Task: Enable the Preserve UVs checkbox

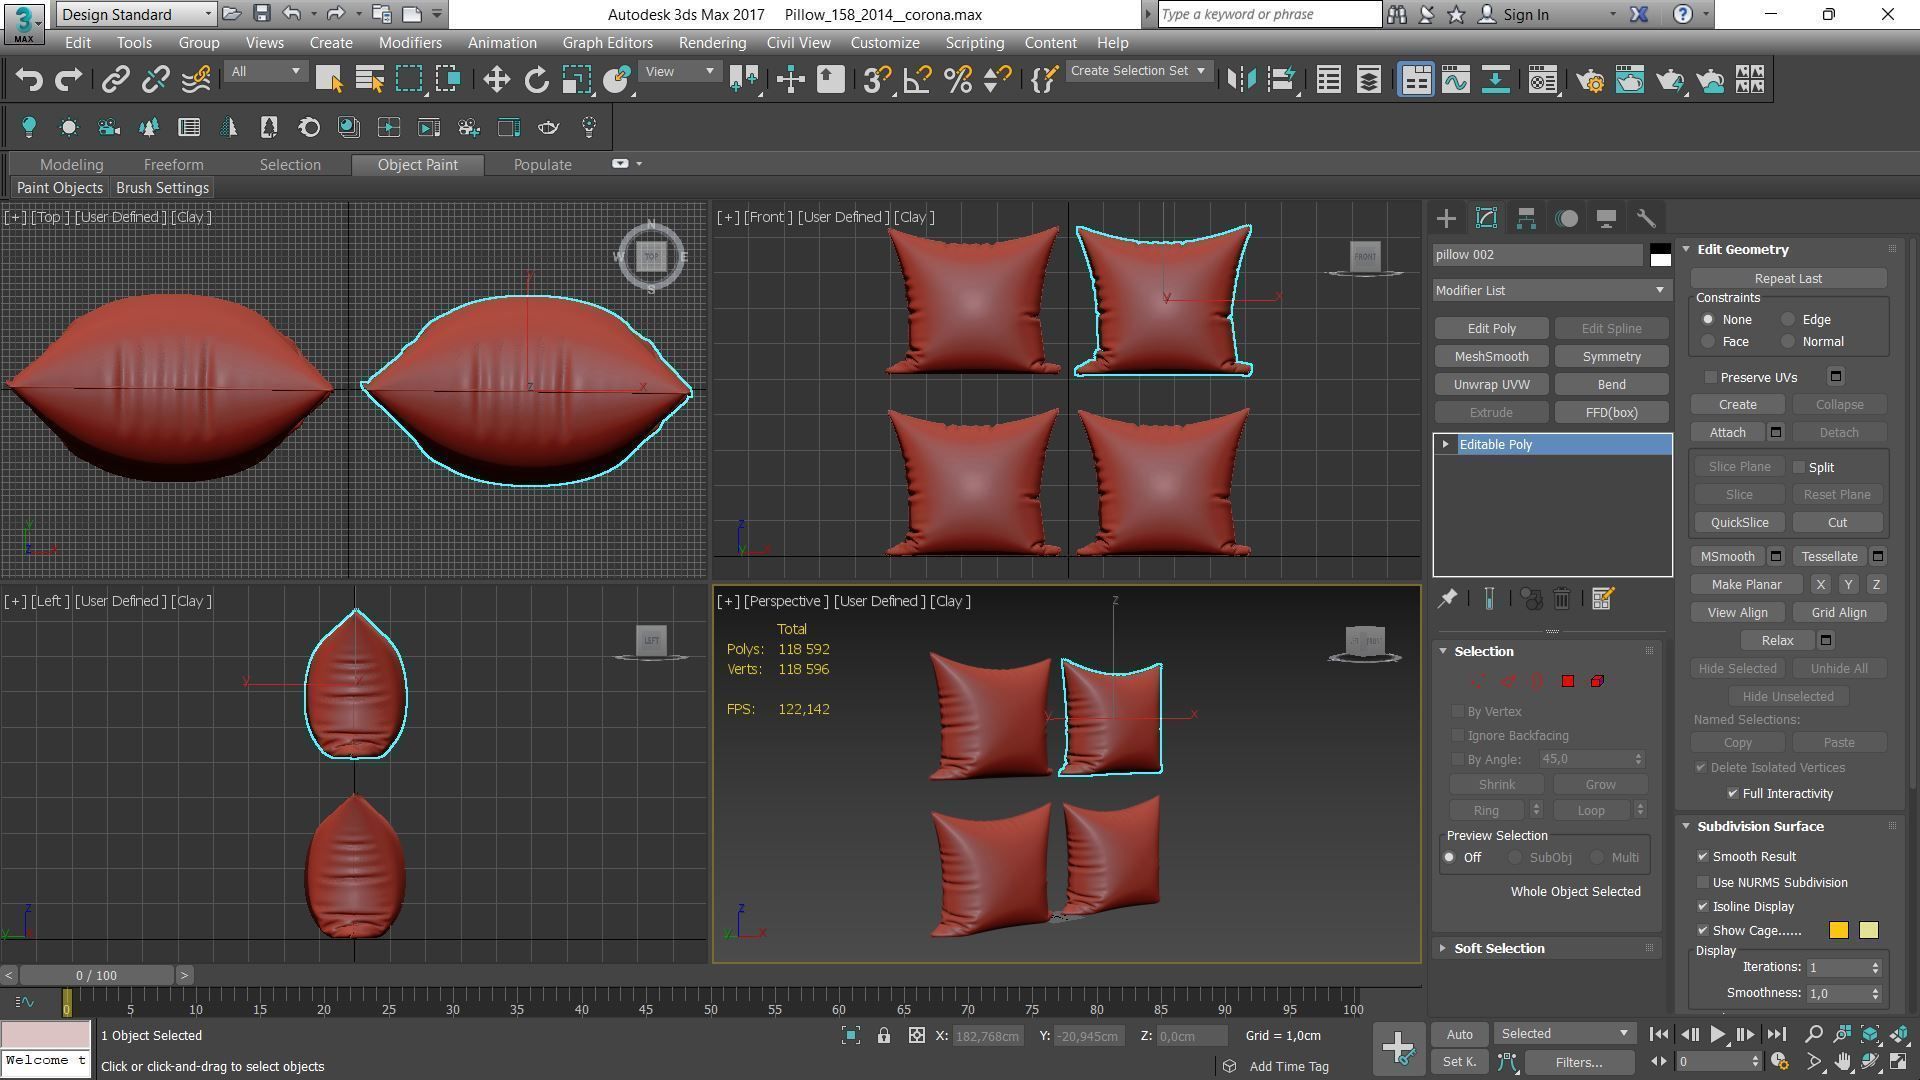Action: [x=1711, y=377]
